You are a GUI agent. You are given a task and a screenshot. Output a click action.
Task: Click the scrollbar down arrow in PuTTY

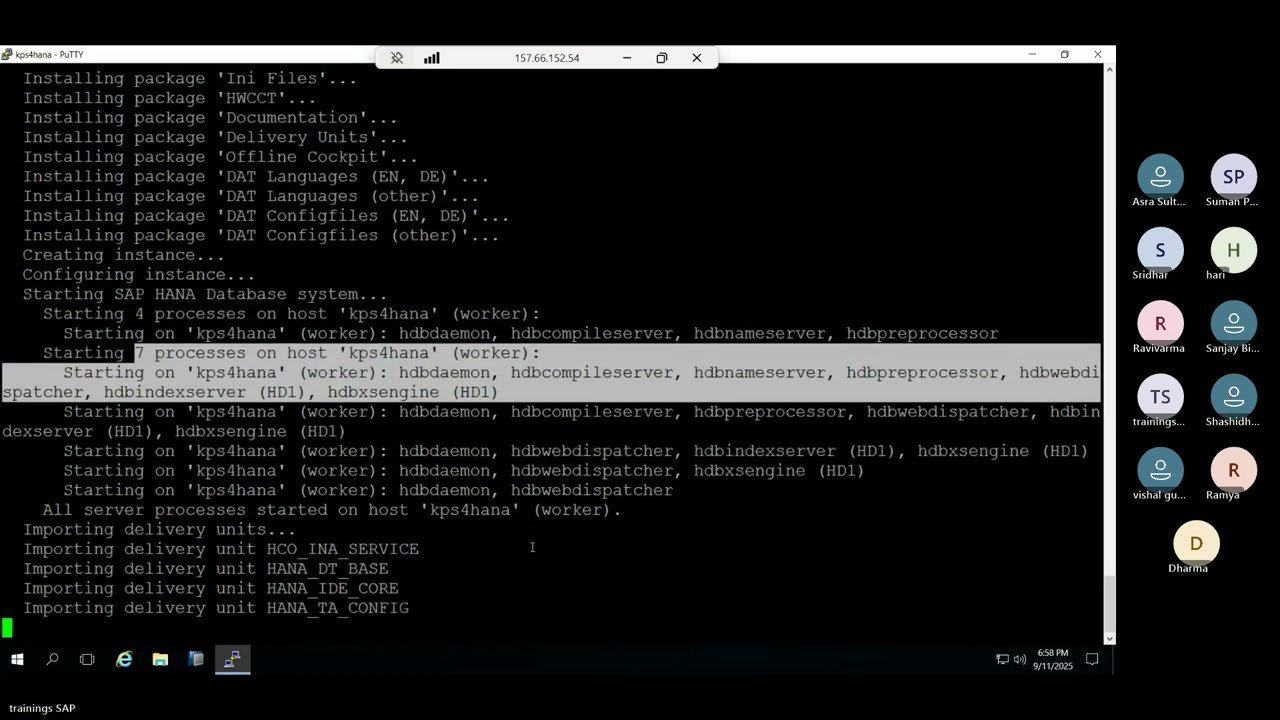pyautogui.click(x=1108, y=638)
